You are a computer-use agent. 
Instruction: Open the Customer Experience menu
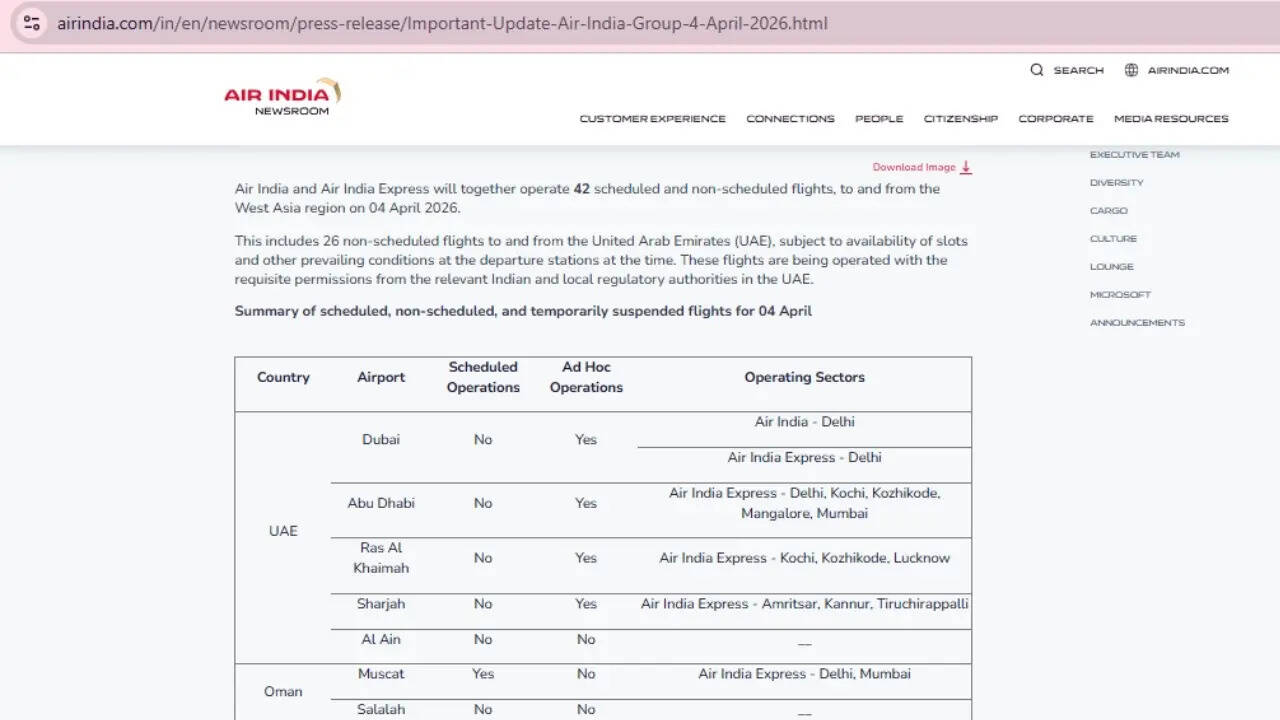click(x=652, y=118)
